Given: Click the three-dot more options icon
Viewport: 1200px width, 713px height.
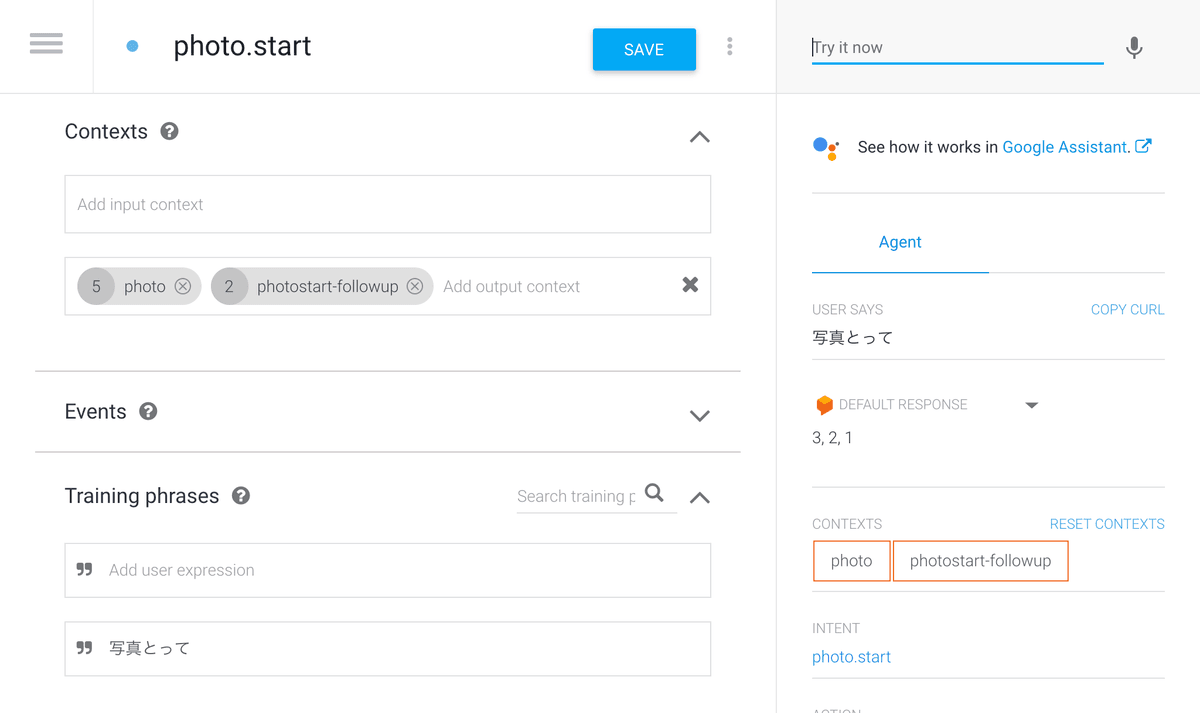Looking at the screenshot, I should tap(730, 46).
